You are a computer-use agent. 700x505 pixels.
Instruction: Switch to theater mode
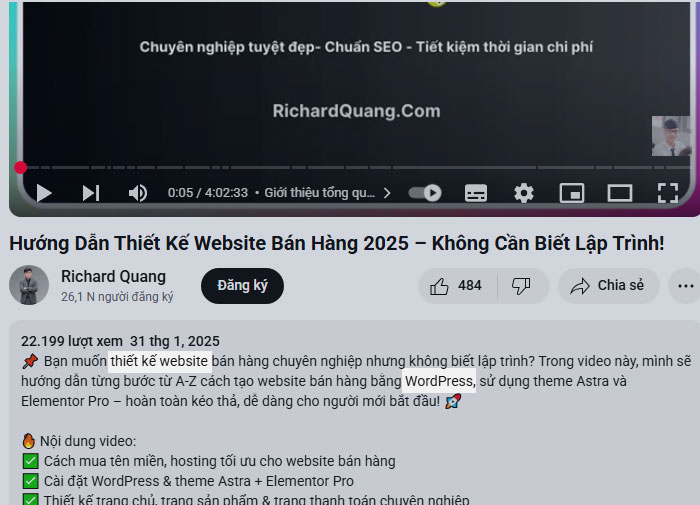620,193
